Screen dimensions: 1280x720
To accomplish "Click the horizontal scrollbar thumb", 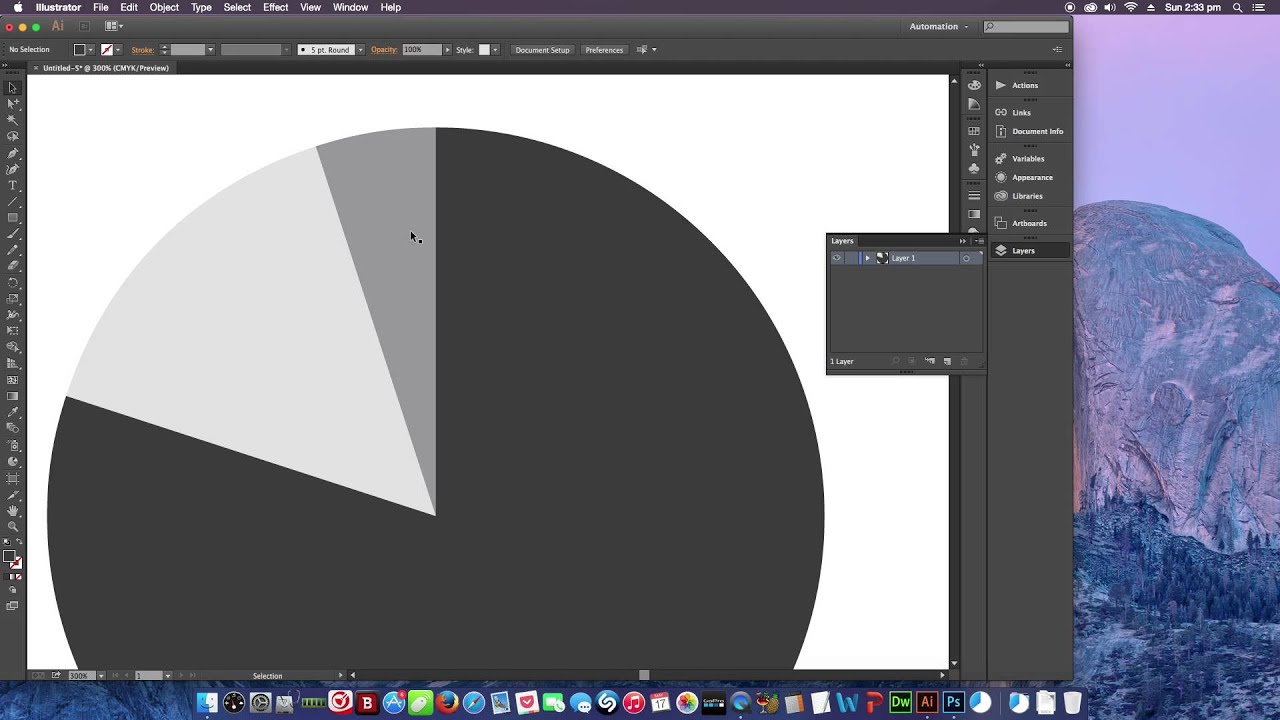I will 644,675.
